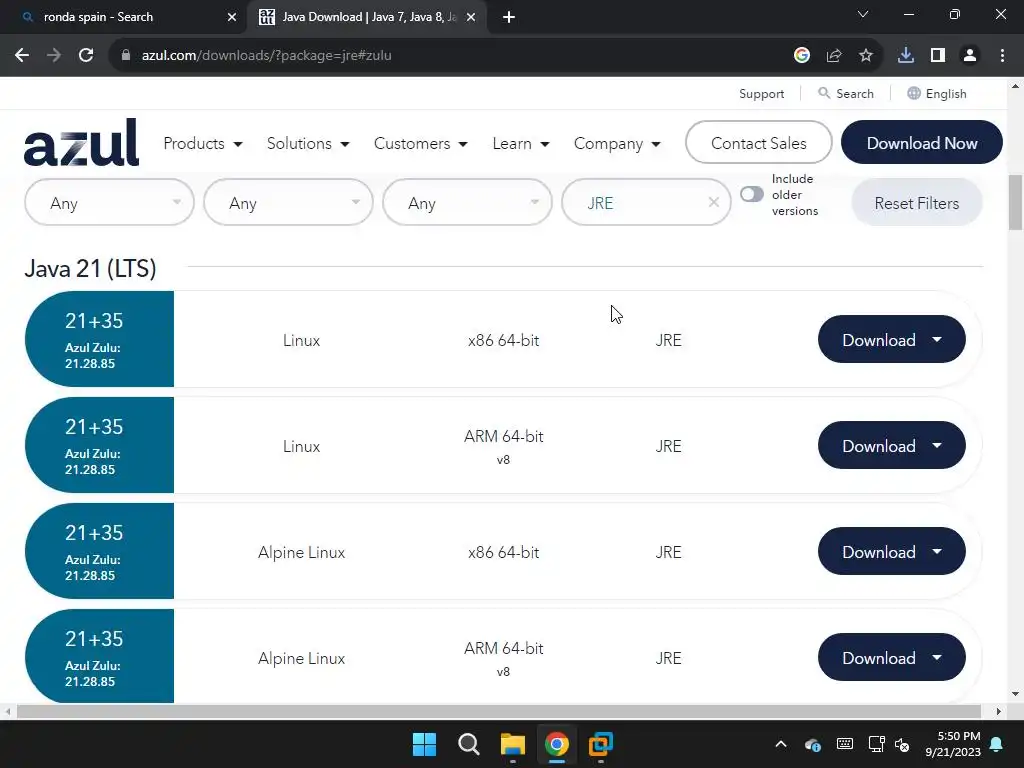Open Chrome three-dot menu
This screenshot has width=1024, height=768.
click(x=1002, y=56)
